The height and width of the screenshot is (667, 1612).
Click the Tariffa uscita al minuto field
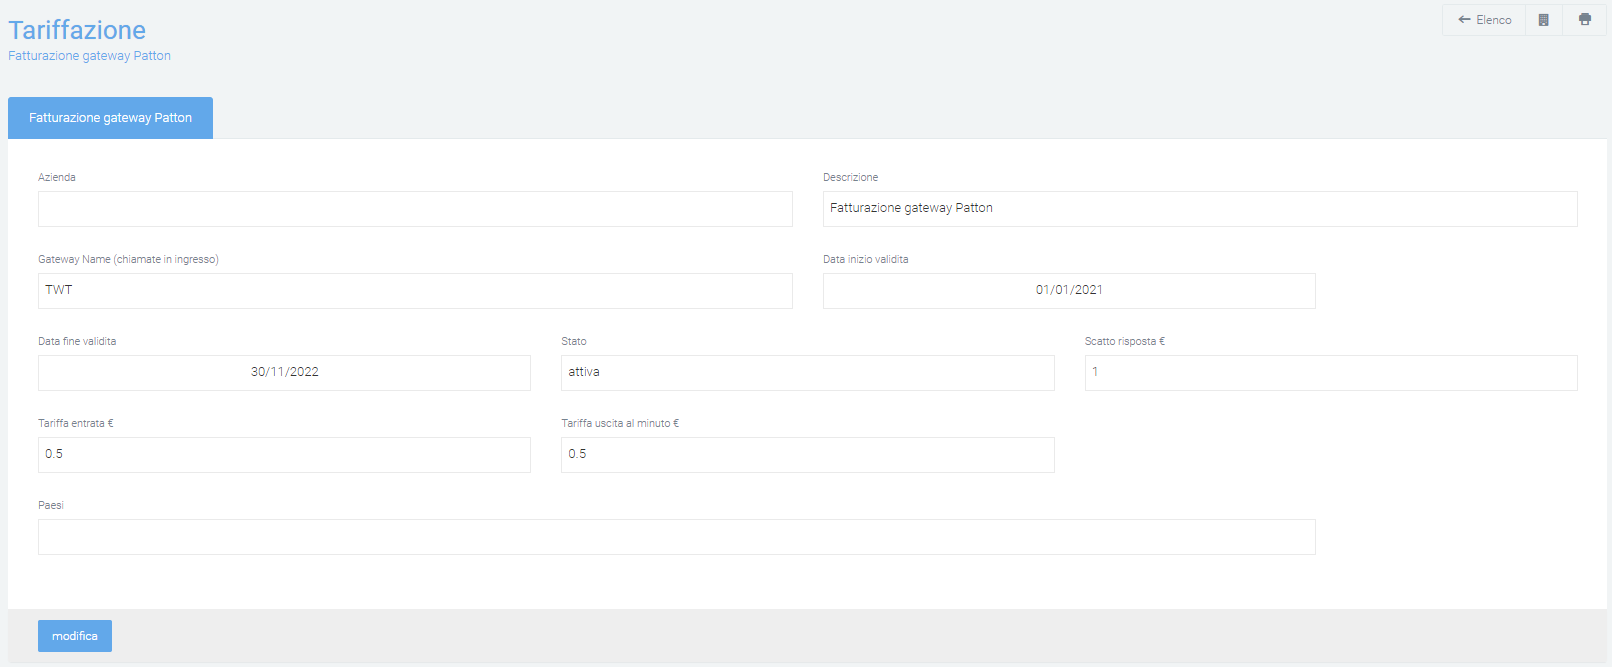pyautogui.click(x=808, y=455)
